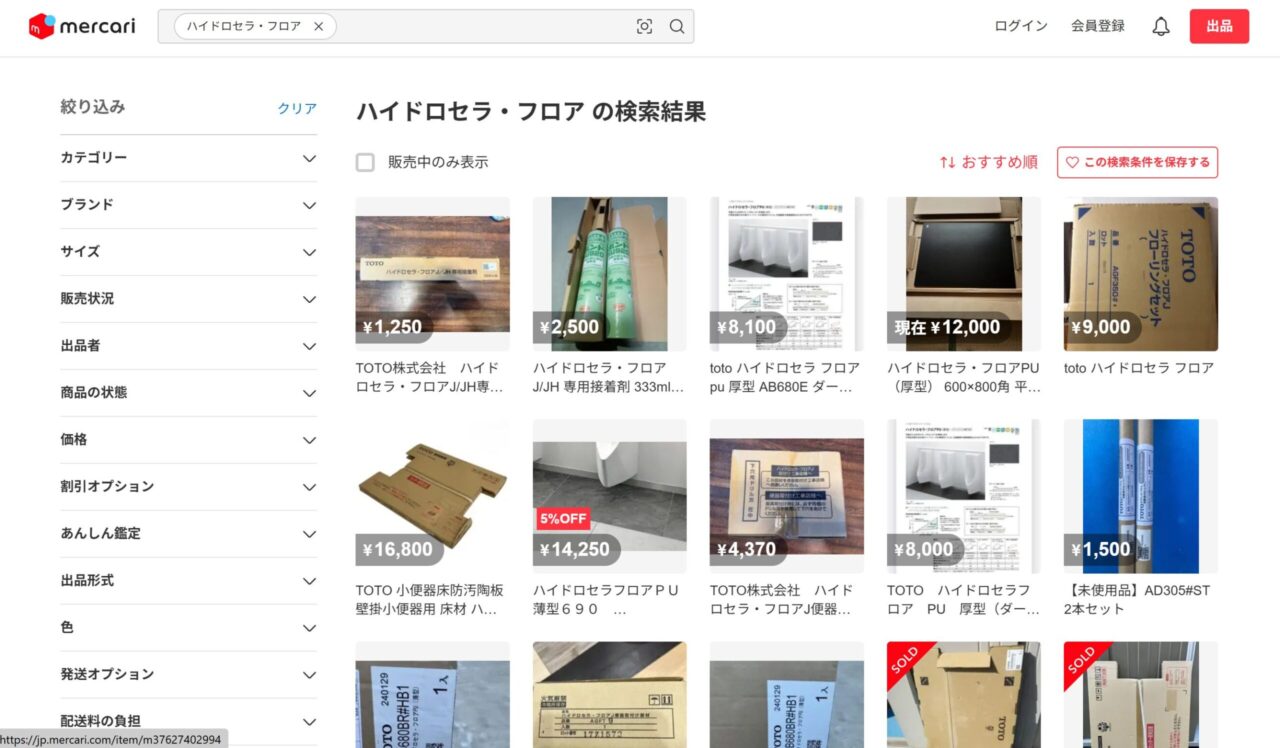Open the ¥1,250 TOTO product thumbnail
The width and height of the screenshot is (1280, 748).
tap(432, 274)
